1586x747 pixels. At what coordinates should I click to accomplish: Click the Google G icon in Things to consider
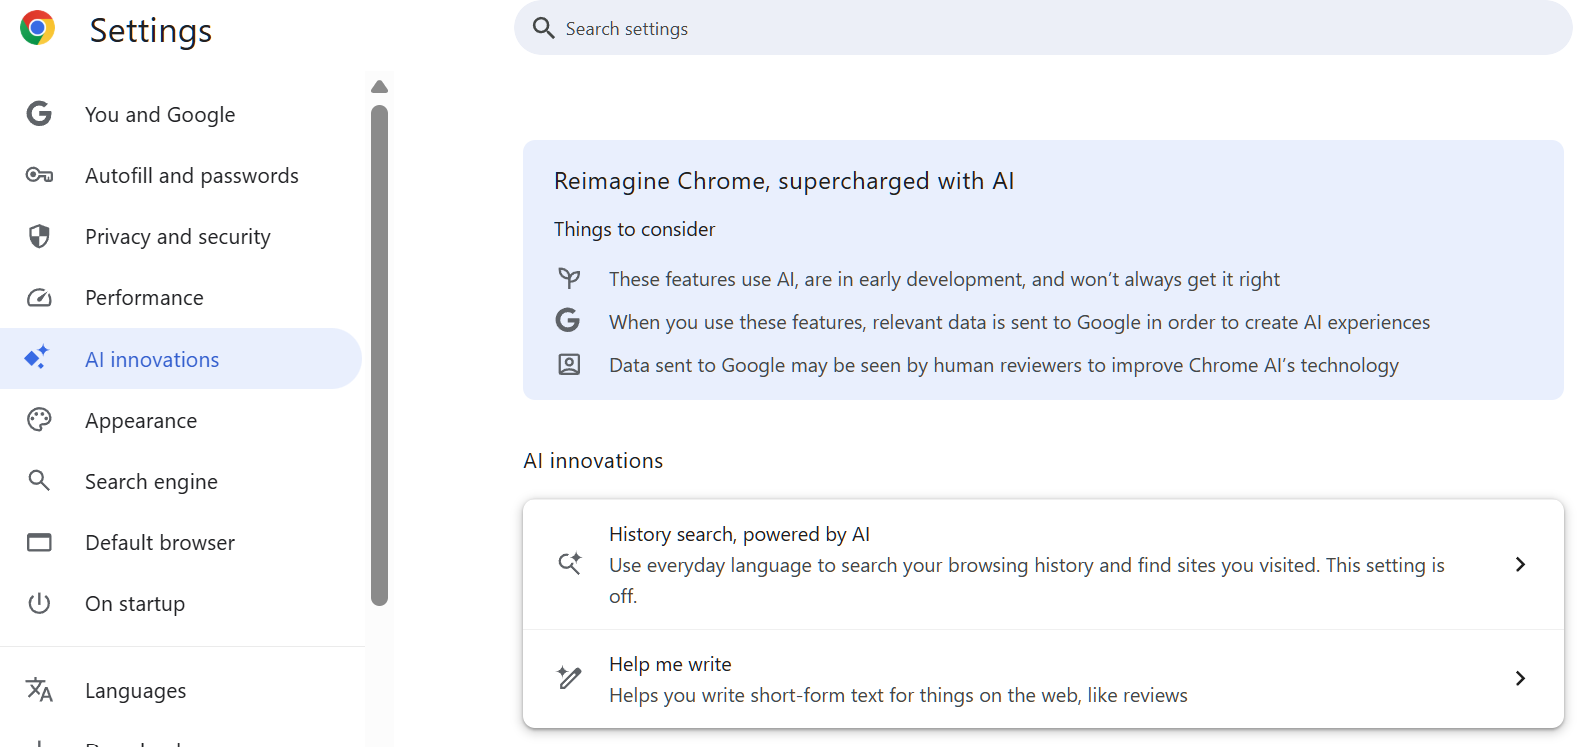click(x=568, y=320)
